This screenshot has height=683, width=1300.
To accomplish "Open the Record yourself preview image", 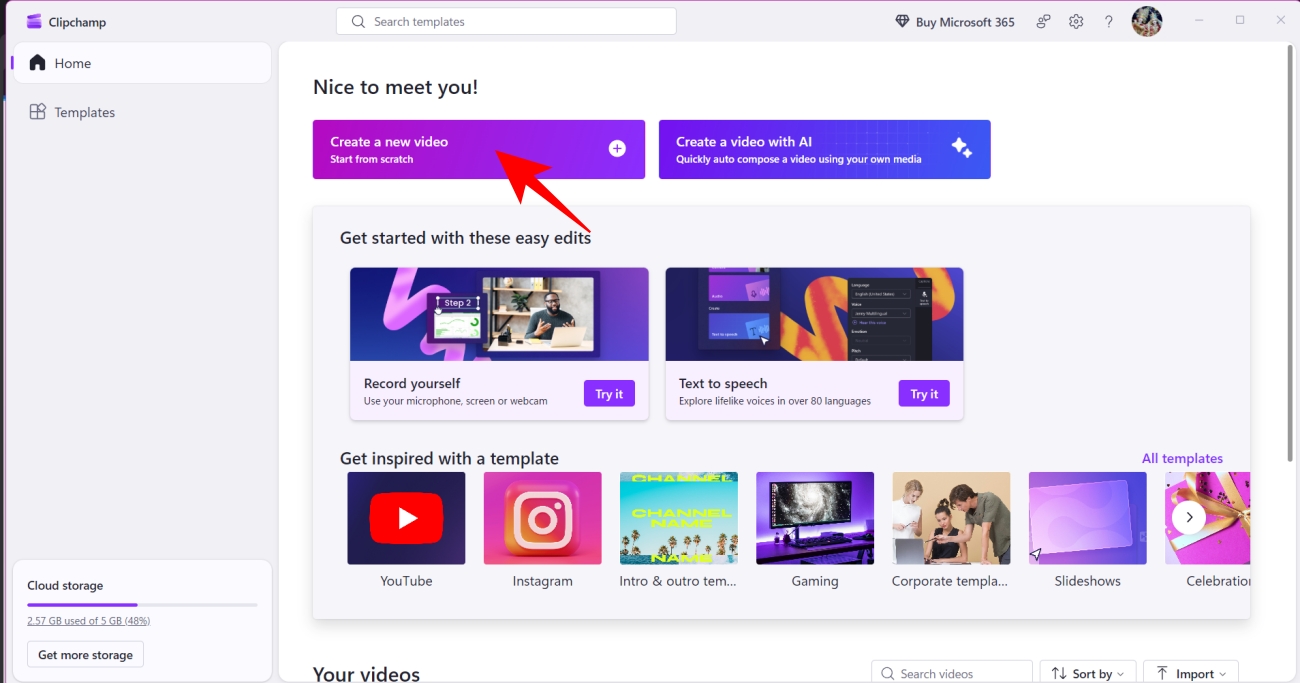I will (x=499, y=314).
